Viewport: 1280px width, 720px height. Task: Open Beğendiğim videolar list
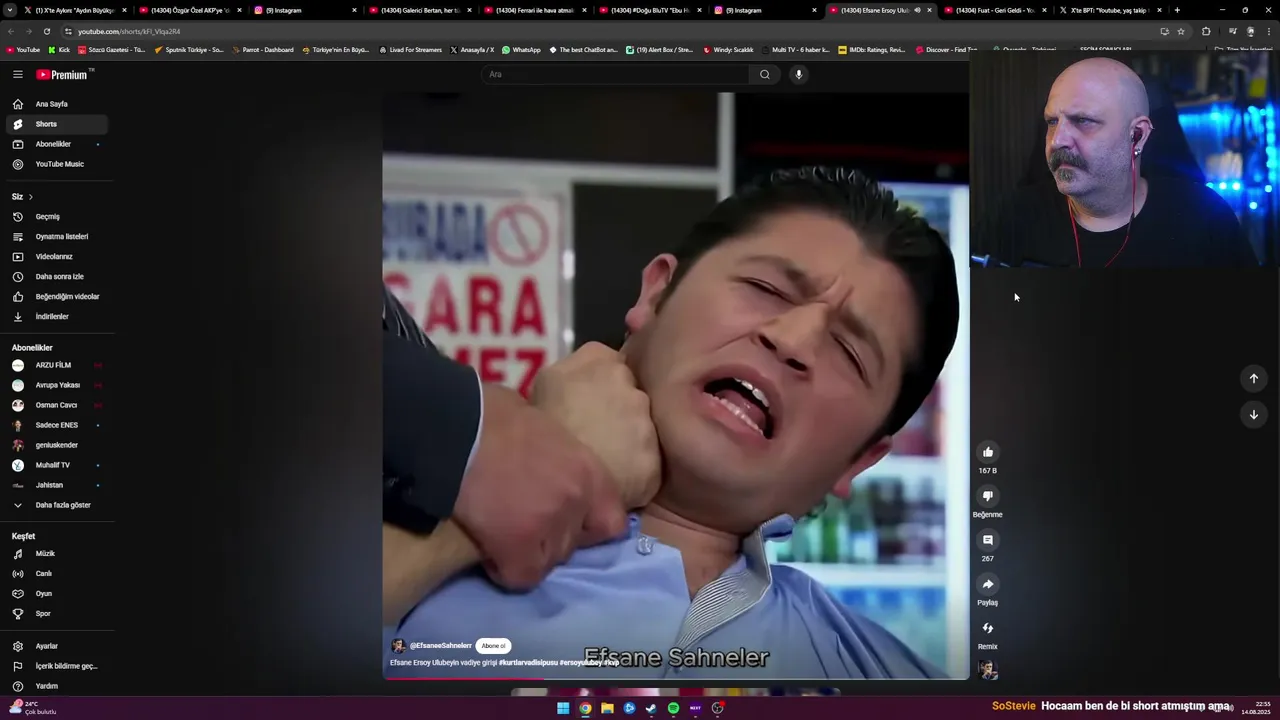coord(55,296)
